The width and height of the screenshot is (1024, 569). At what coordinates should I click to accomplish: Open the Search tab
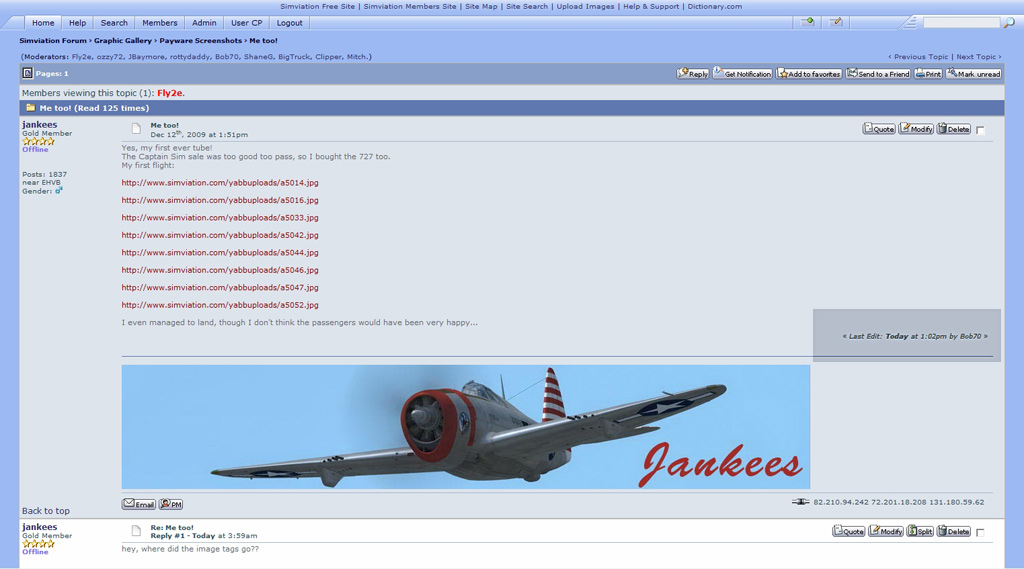click(x=114, y=23)
